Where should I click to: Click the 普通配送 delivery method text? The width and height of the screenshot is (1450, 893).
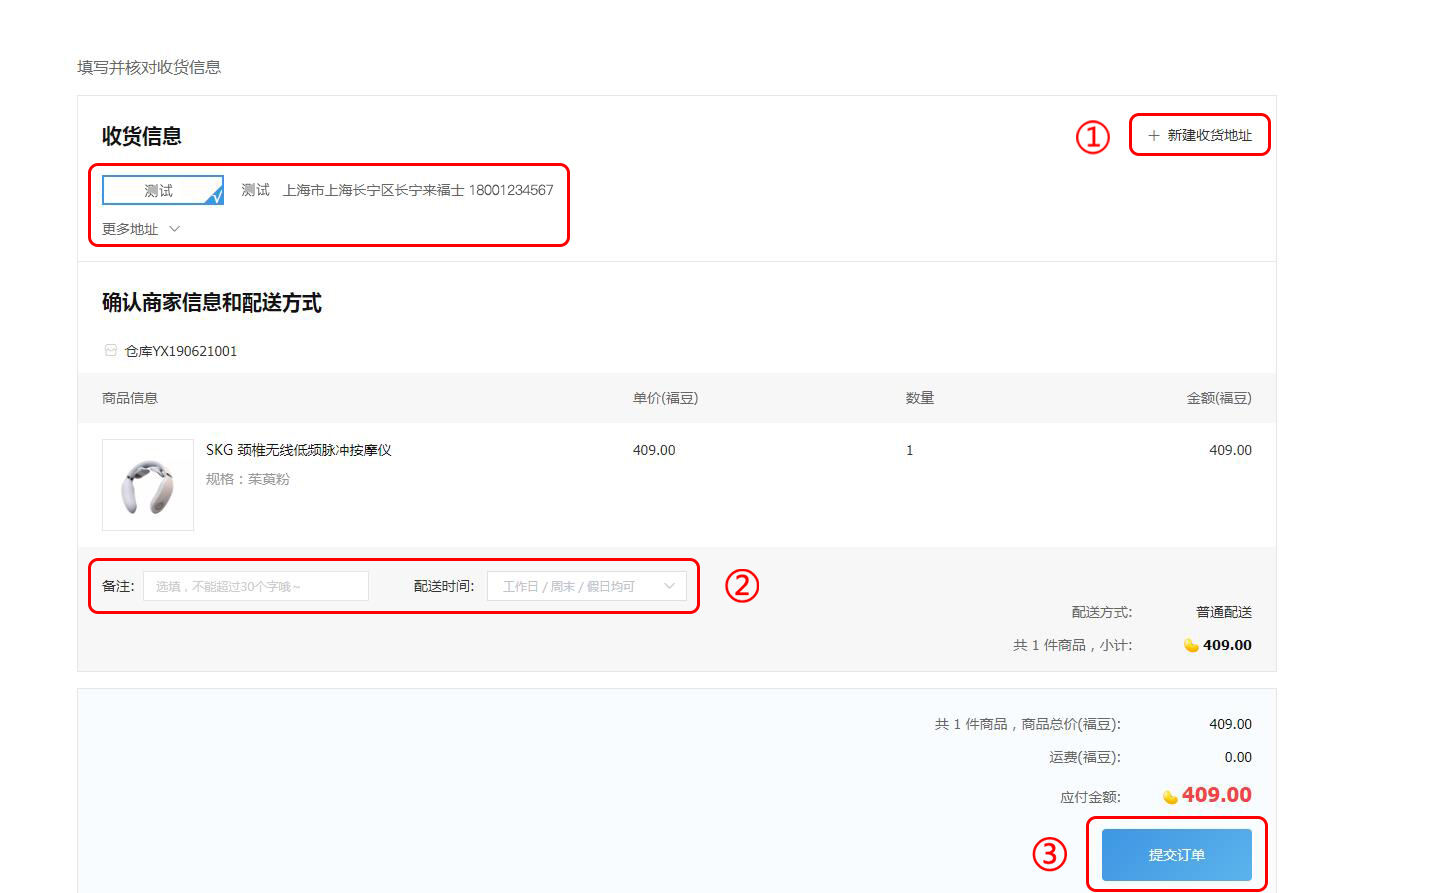(x=1223, y=612)
